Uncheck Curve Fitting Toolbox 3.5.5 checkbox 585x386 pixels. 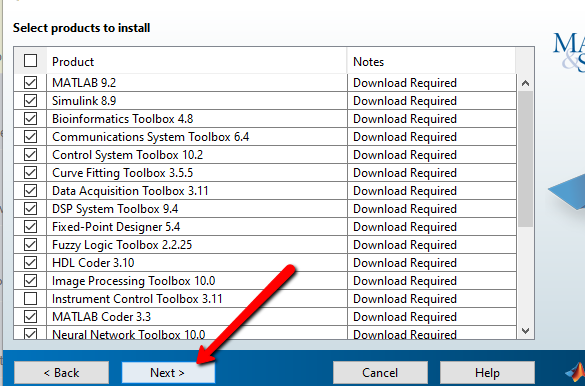(x=30, y=173)
